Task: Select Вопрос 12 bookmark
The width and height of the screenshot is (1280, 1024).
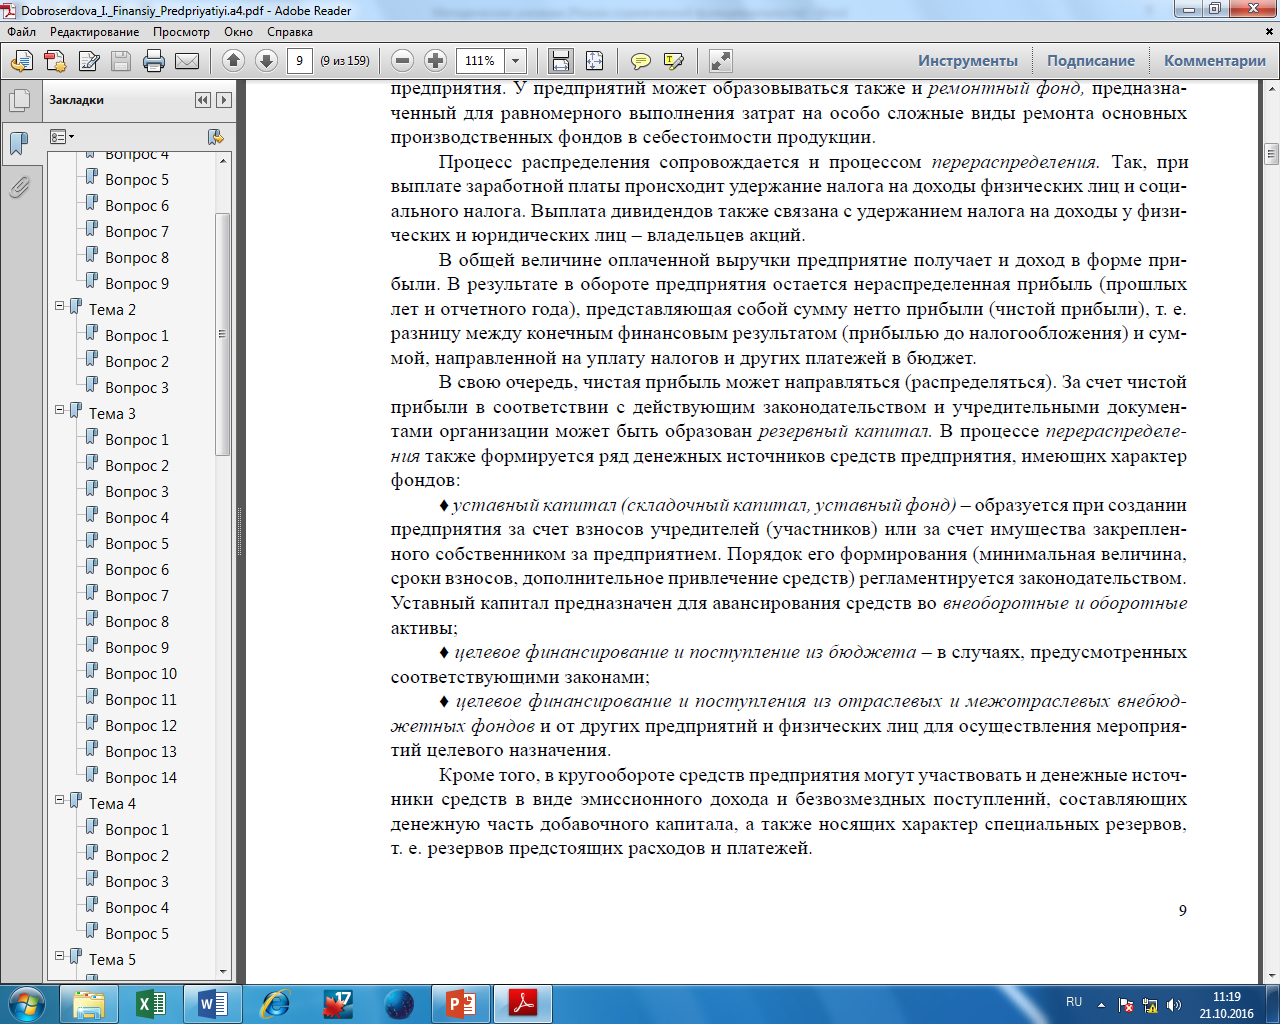Action: (141, 726)
